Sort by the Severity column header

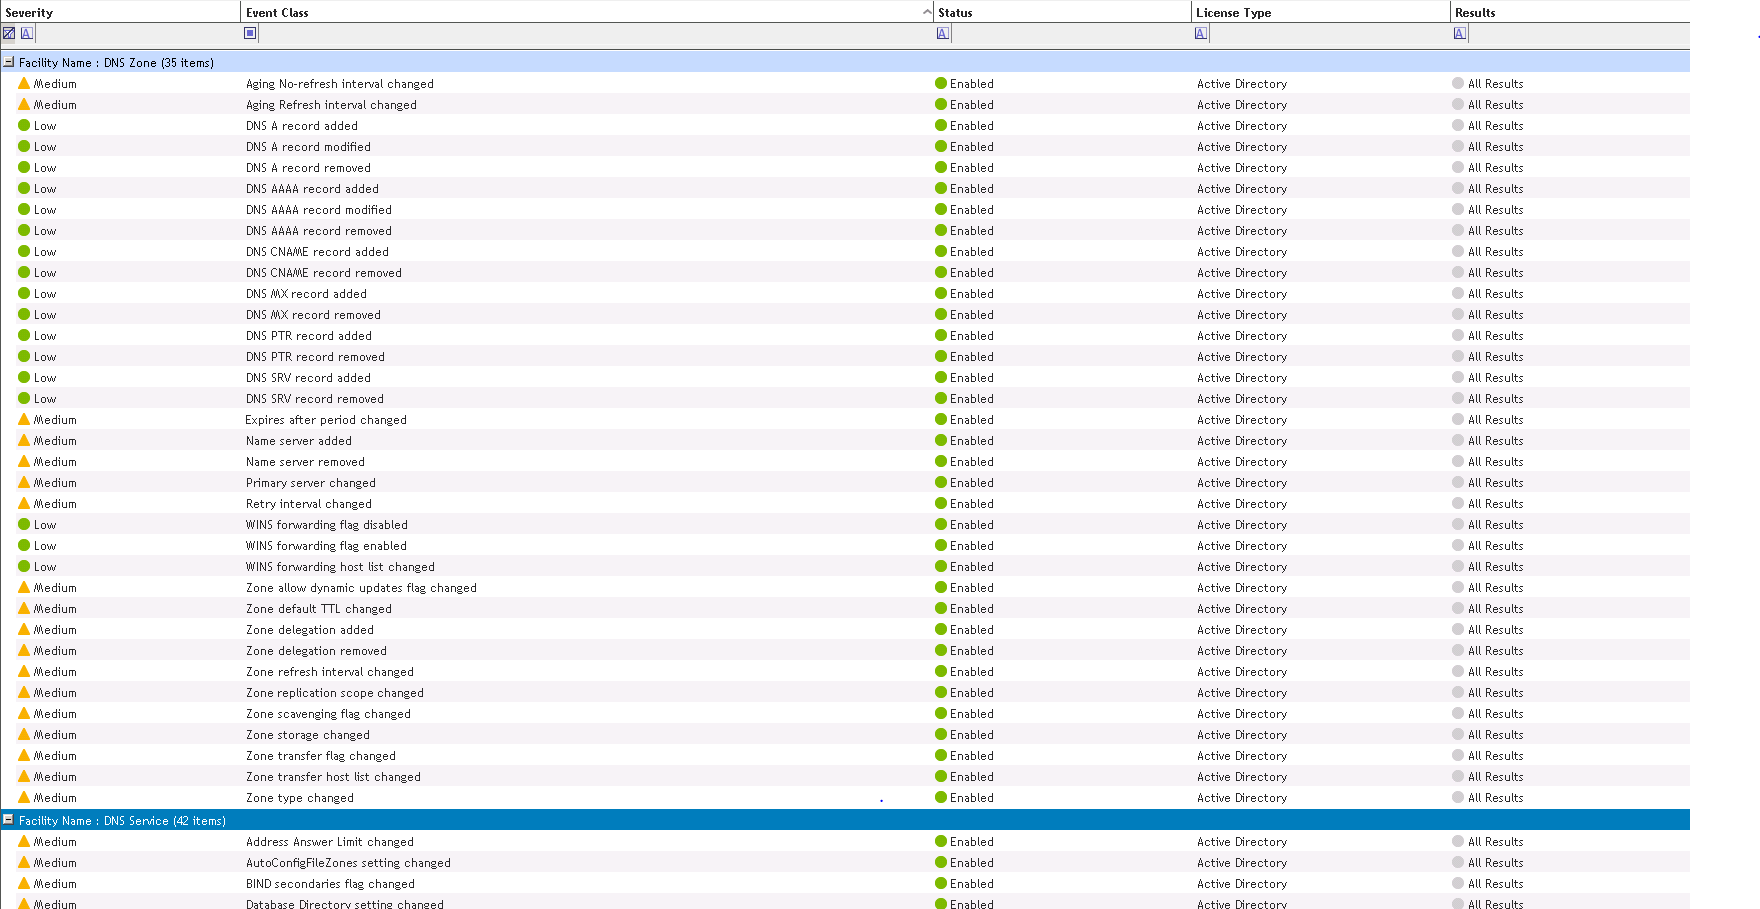point(30,12)
